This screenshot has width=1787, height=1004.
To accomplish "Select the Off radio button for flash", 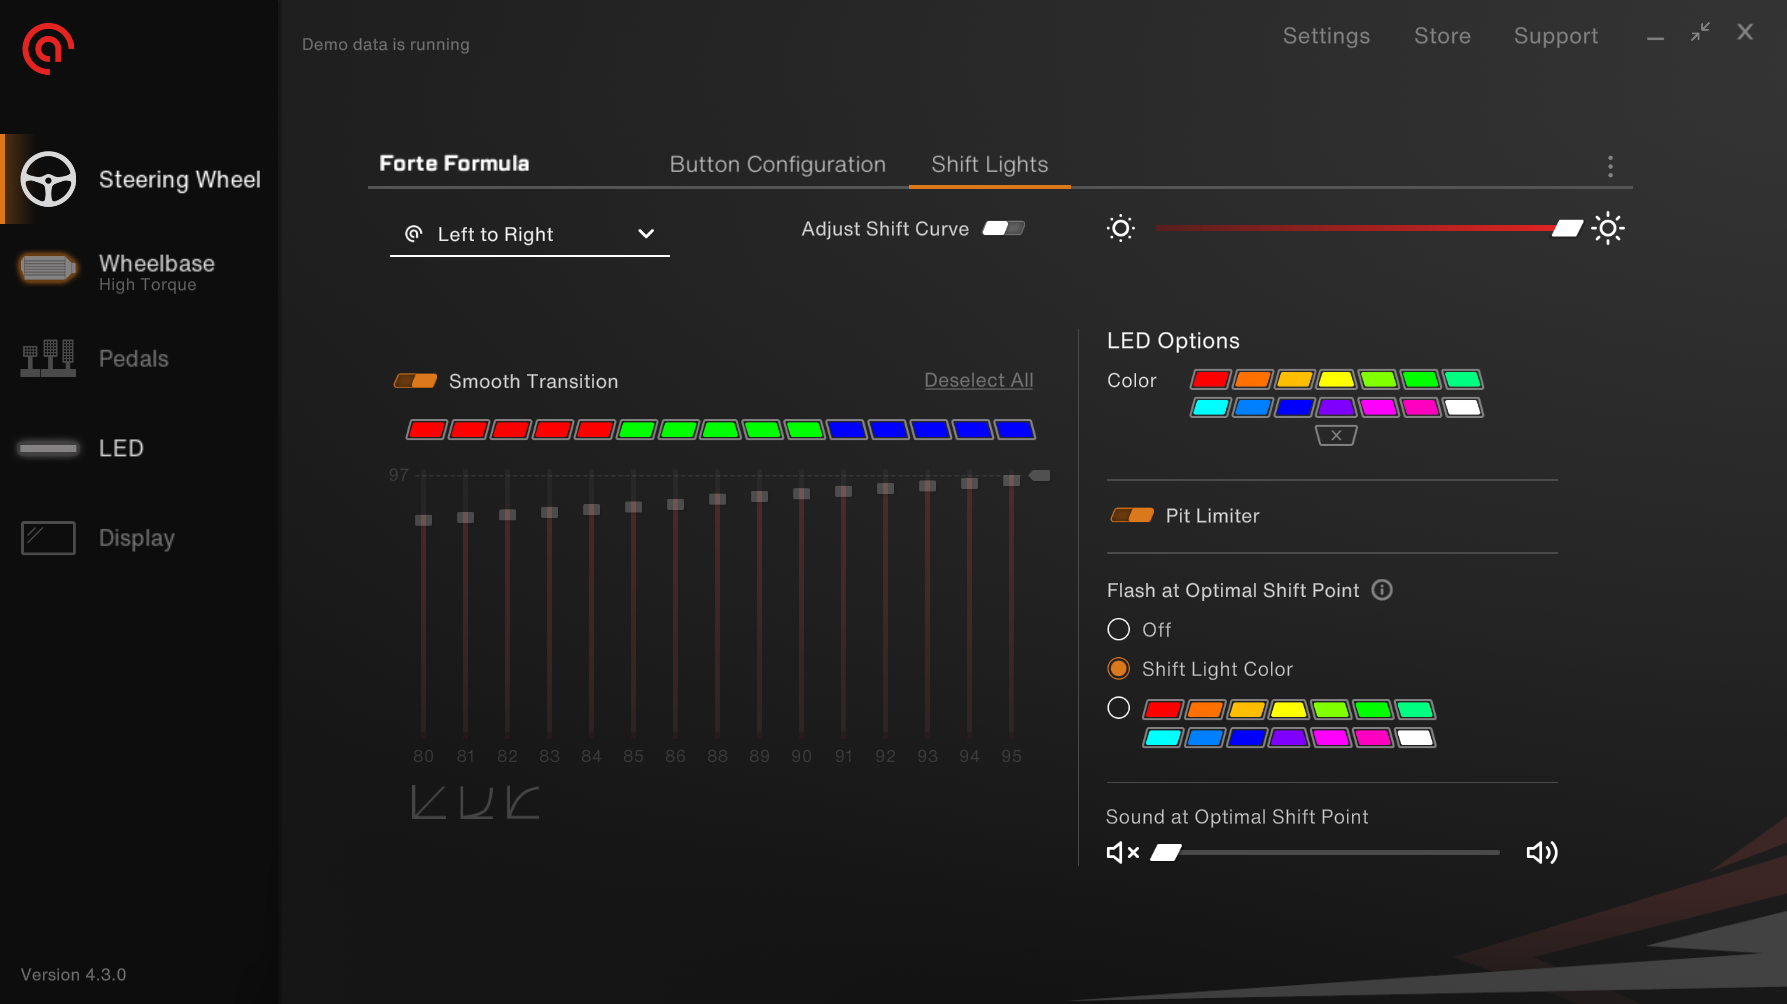I will [1119, 629].
